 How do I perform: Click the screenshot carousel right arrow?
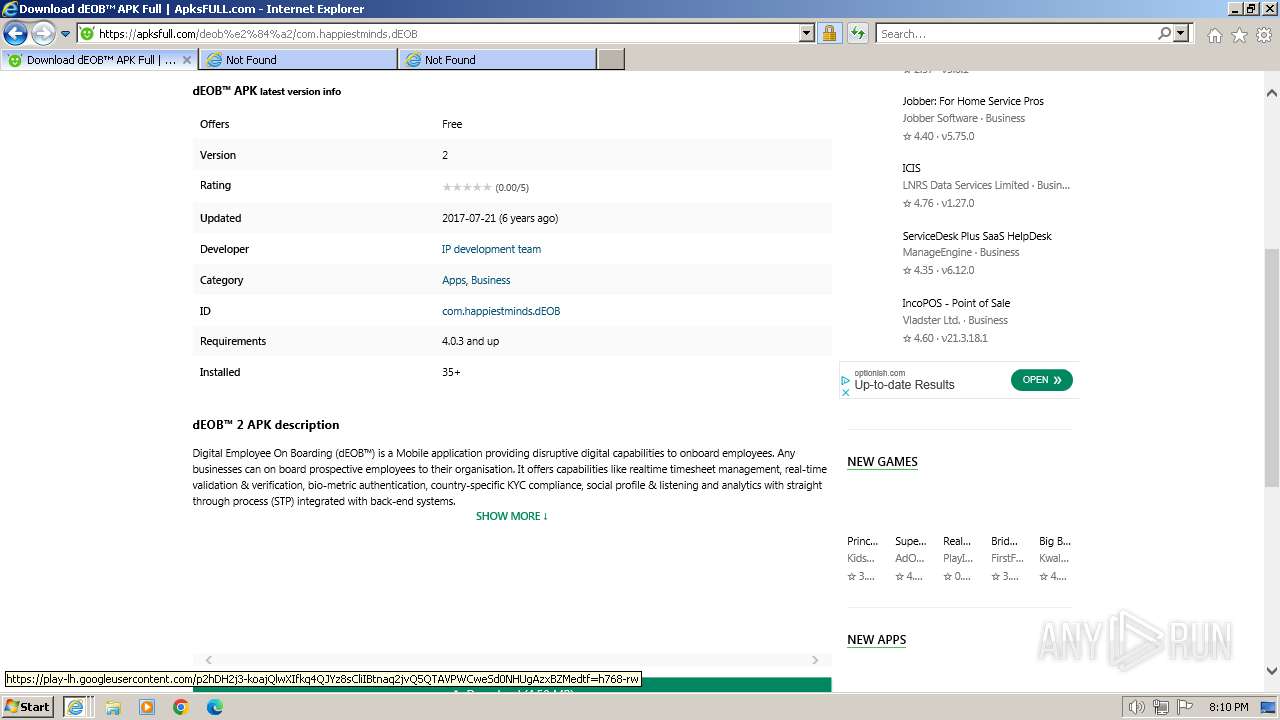pyautogui.click(x=815, y=660)
